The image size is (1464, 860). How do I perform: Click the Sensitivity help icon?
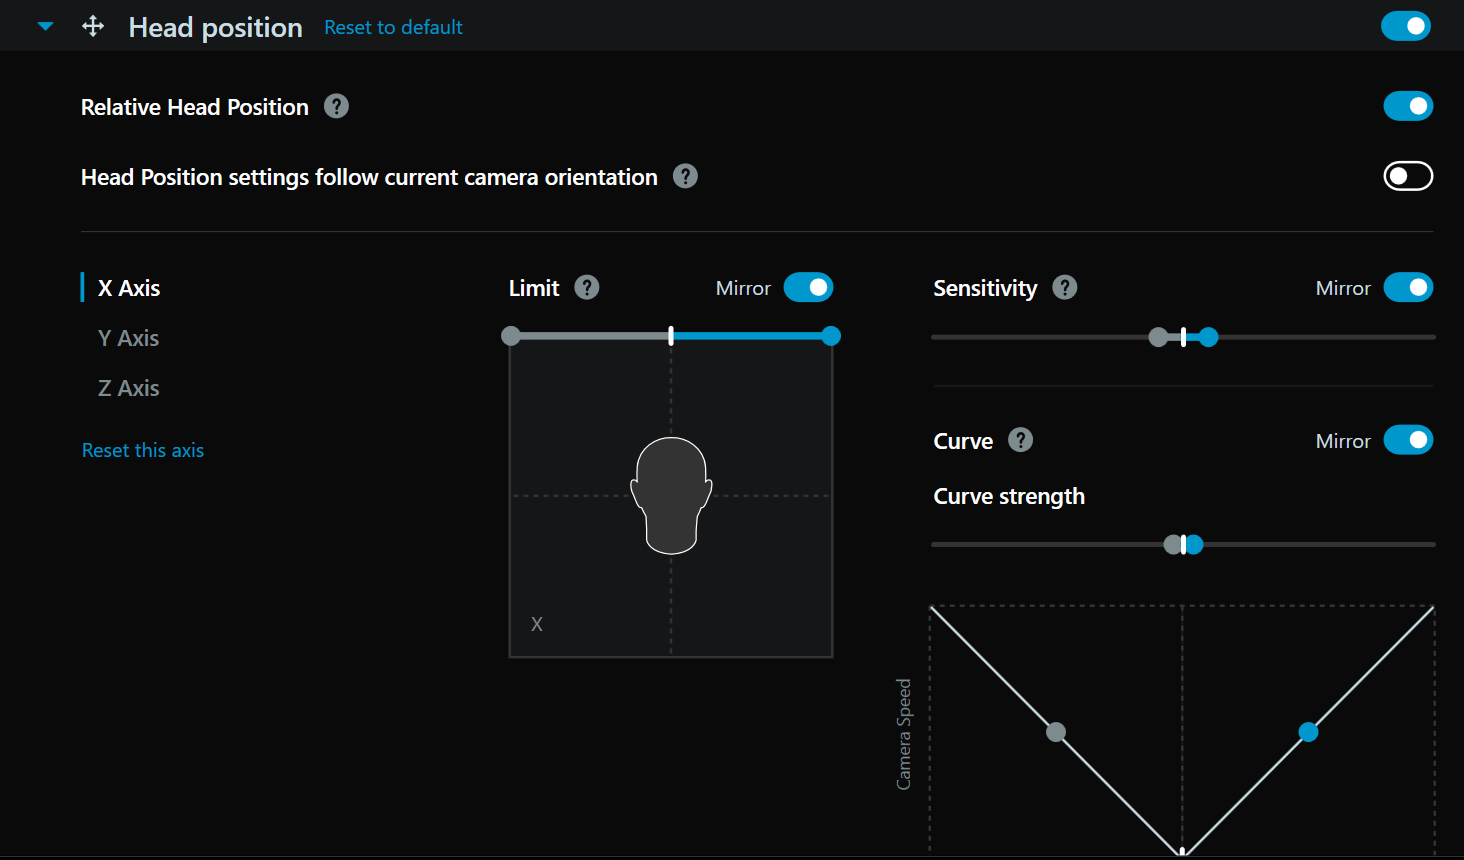point(1065,287)
